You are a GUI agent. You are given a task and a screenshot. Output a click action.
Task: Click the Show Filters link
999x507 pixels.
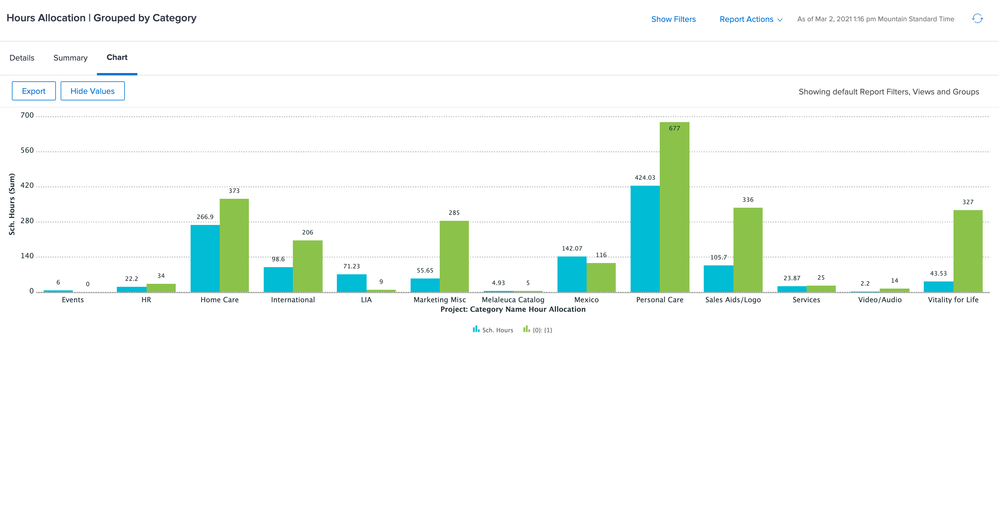coord(673,19)
